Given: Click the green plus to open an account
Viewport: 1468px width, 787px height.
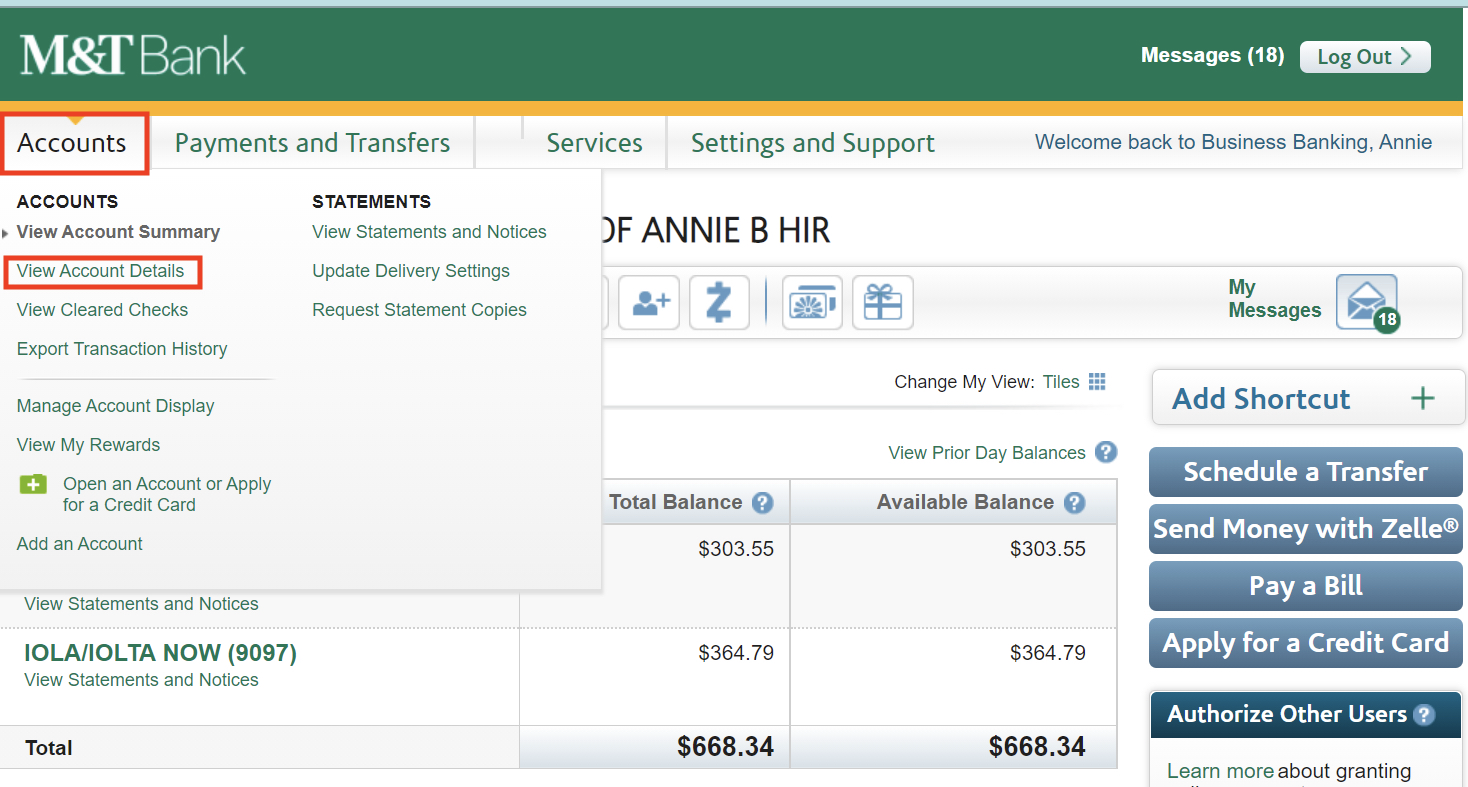Looking at the screenshot, I should (33, 483).
